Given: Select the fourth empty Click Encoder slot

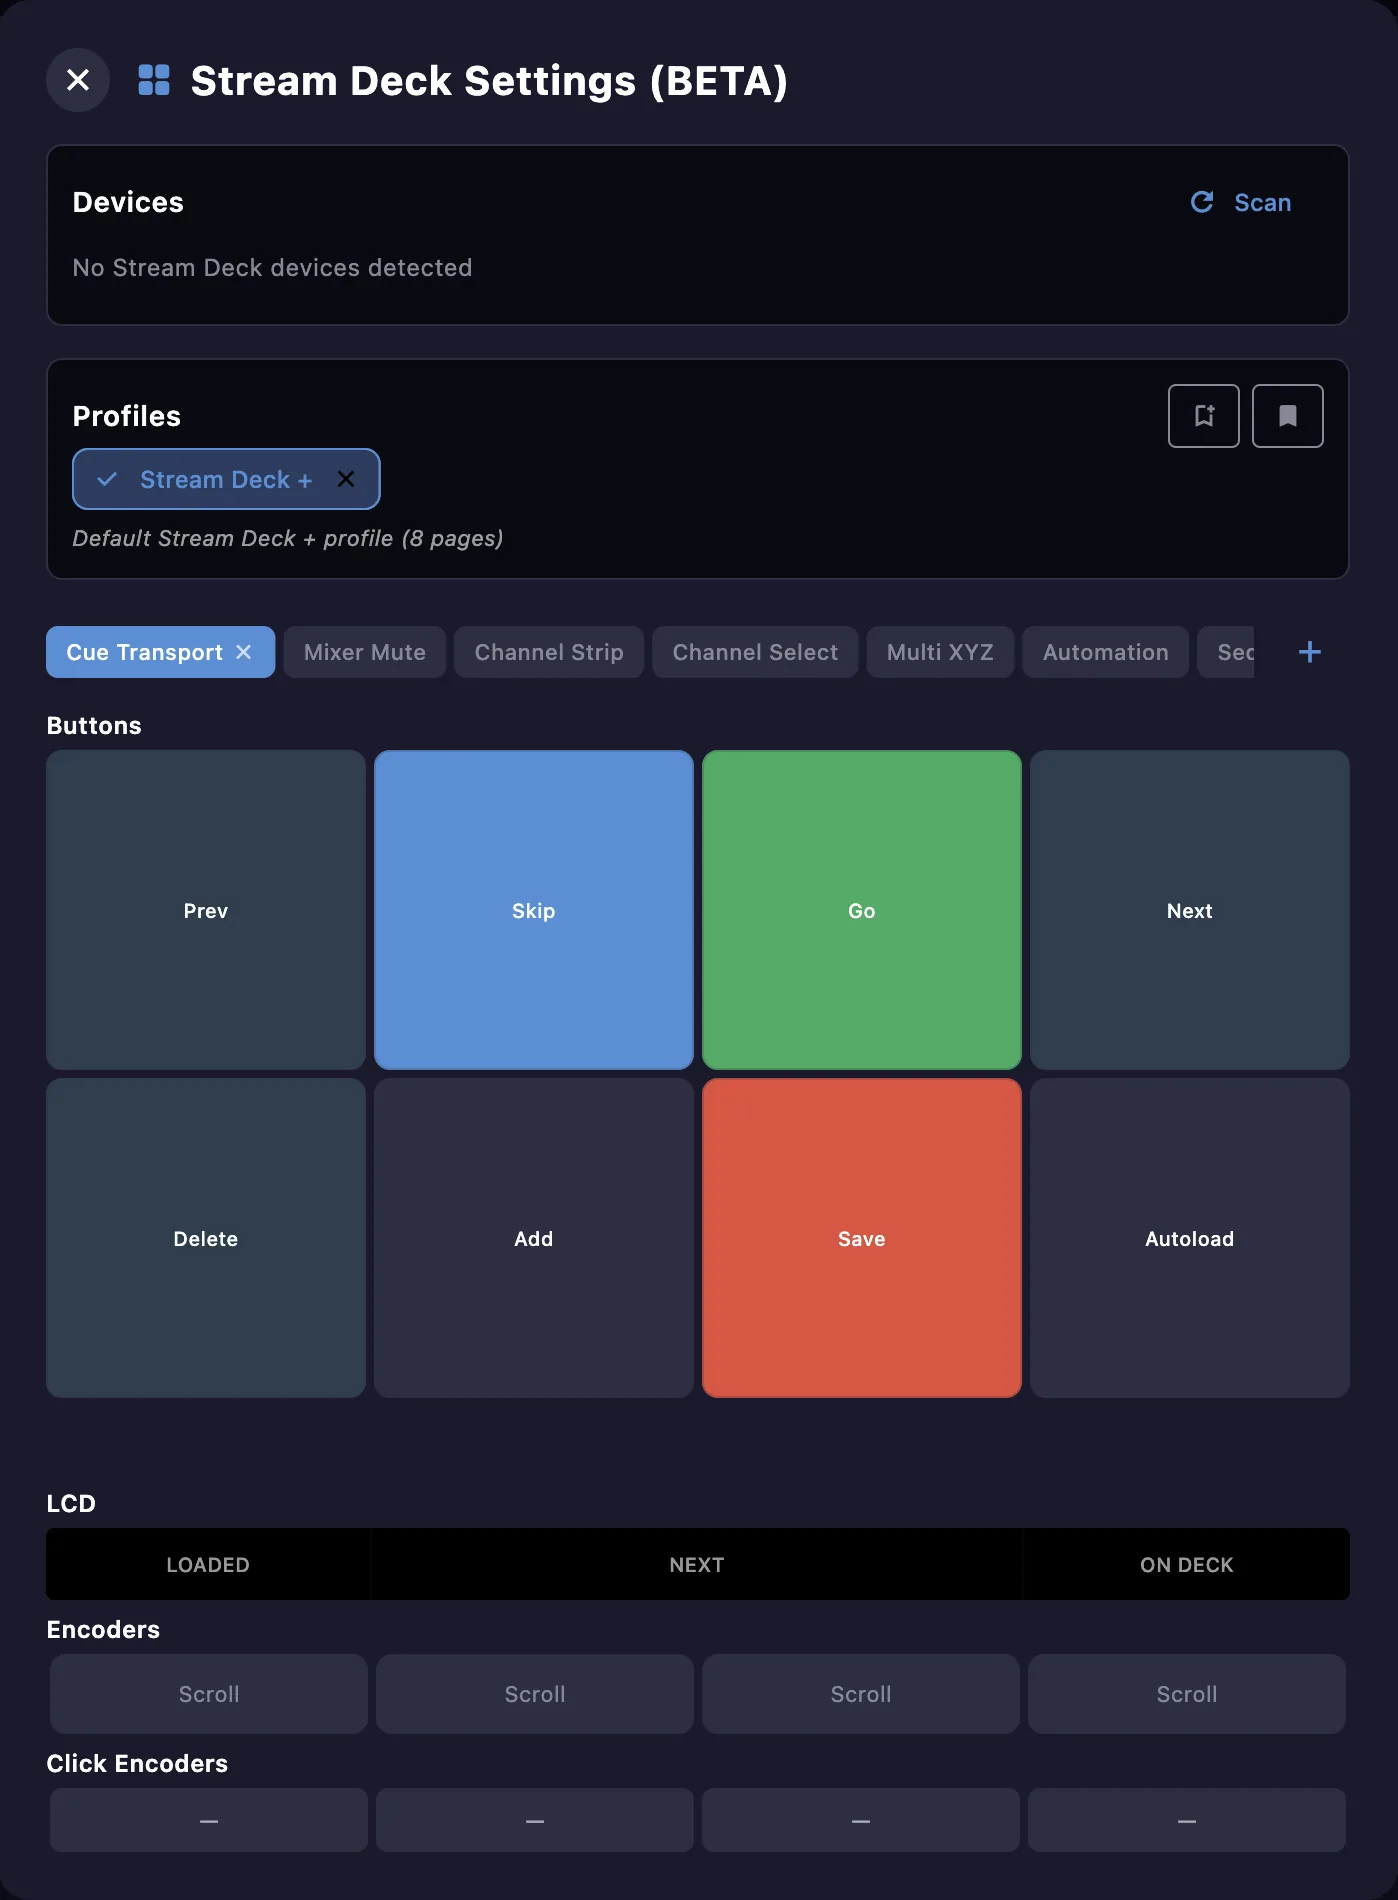Looking at the screenshot, I should [1187, 1820].
